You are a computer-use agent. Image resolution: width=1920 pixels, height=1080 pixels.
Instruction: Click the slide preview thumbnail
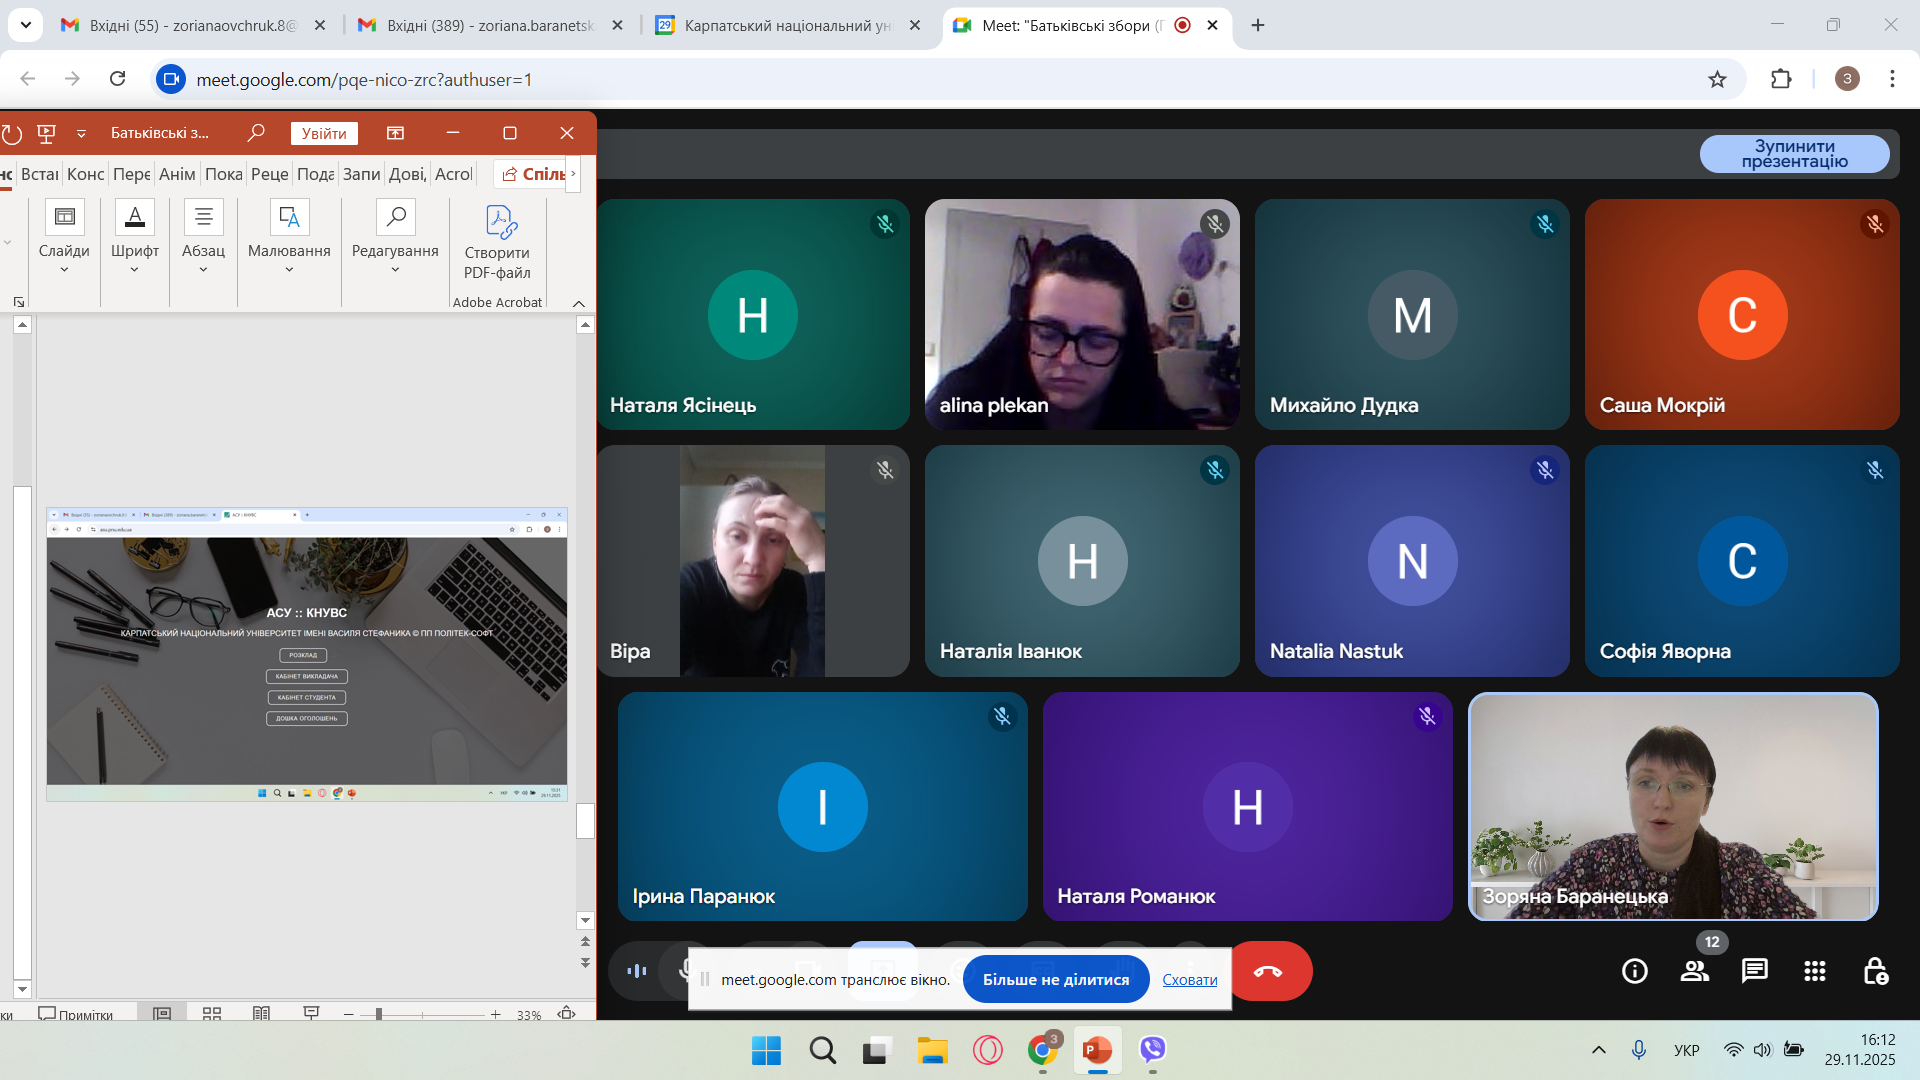click(307, 655)
